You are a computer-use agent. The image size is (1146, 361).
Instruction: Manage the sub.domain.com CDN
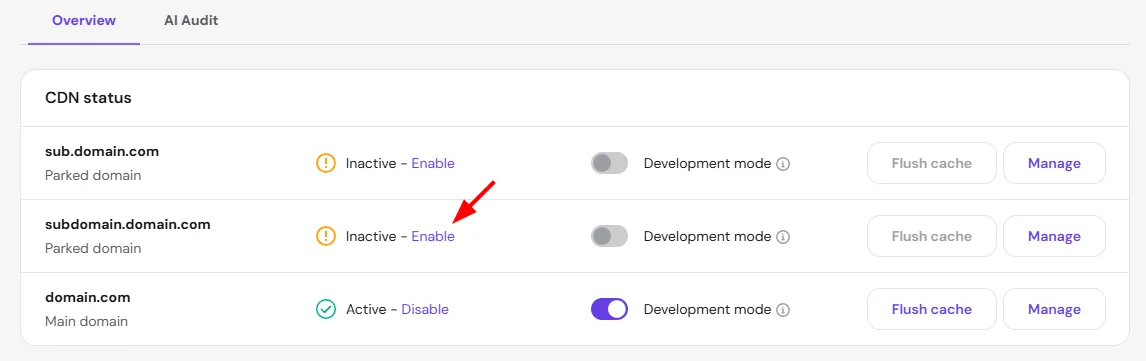click(1055, 163)
